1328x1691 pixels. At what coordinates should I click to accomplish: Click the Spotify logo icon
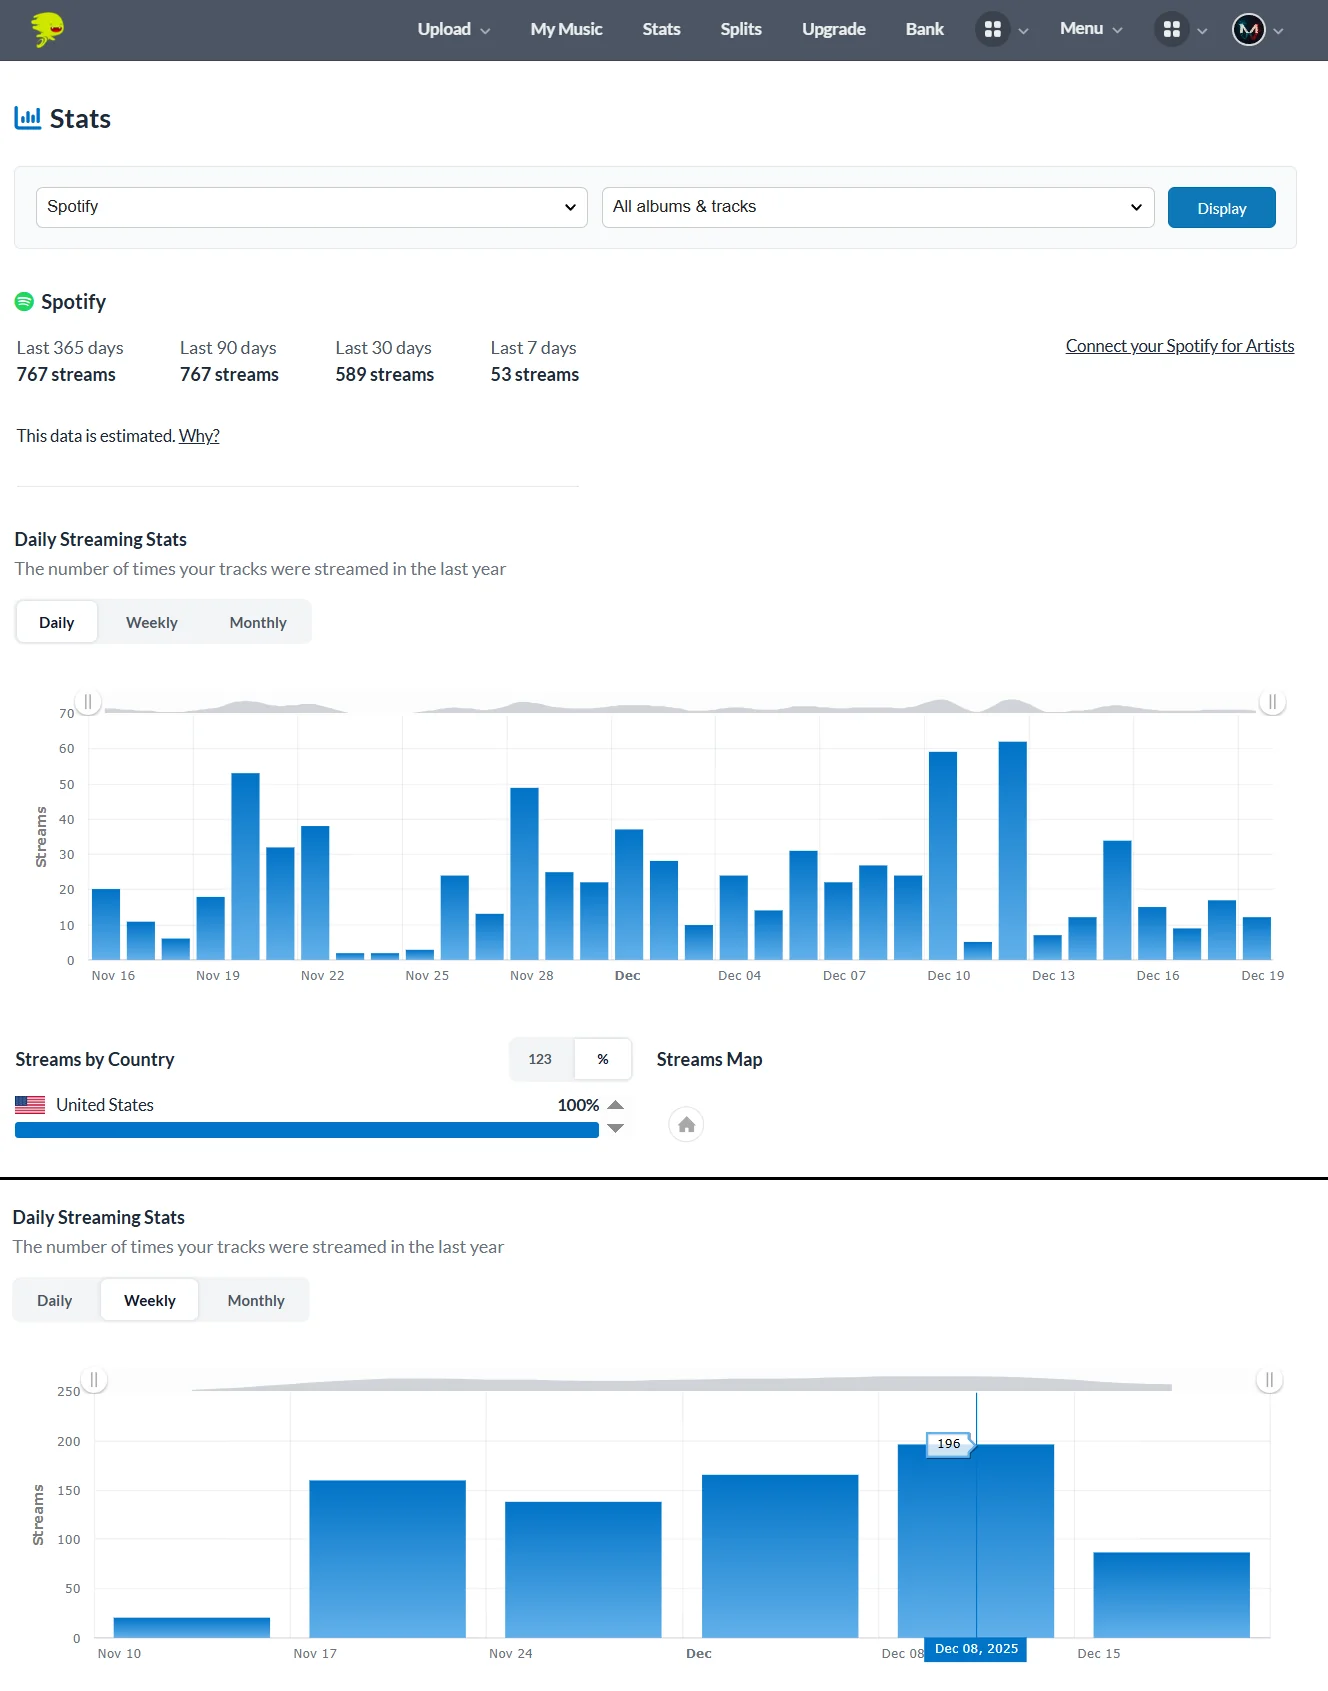[24, 301]
